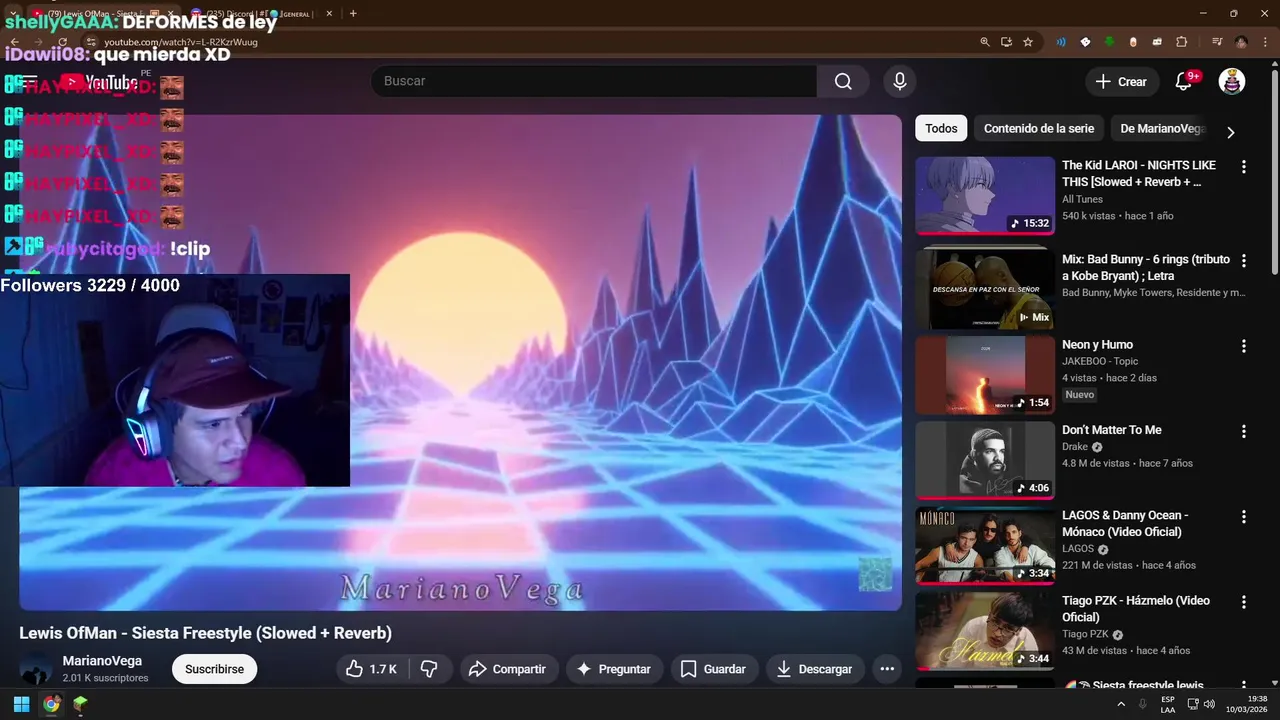Go back with the browser back arrow
This screenshot has height=720, width=1280.
click(15, 42)
